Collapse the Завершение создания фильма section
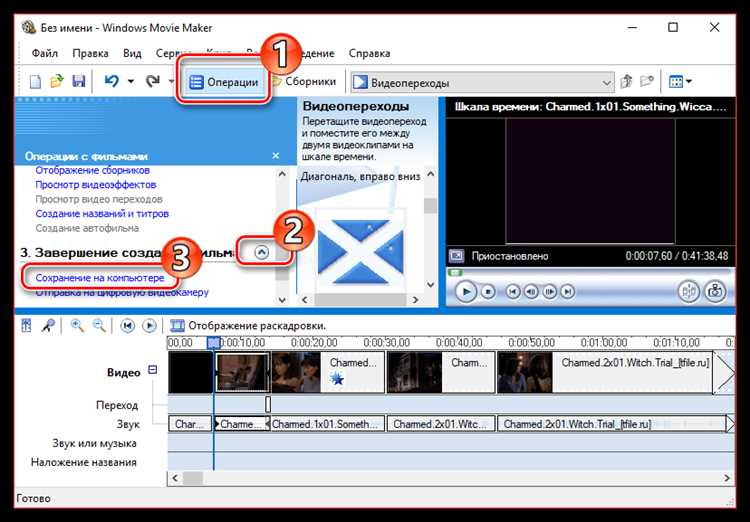Screen dimensions: 750x522 [x=262, y=252]
